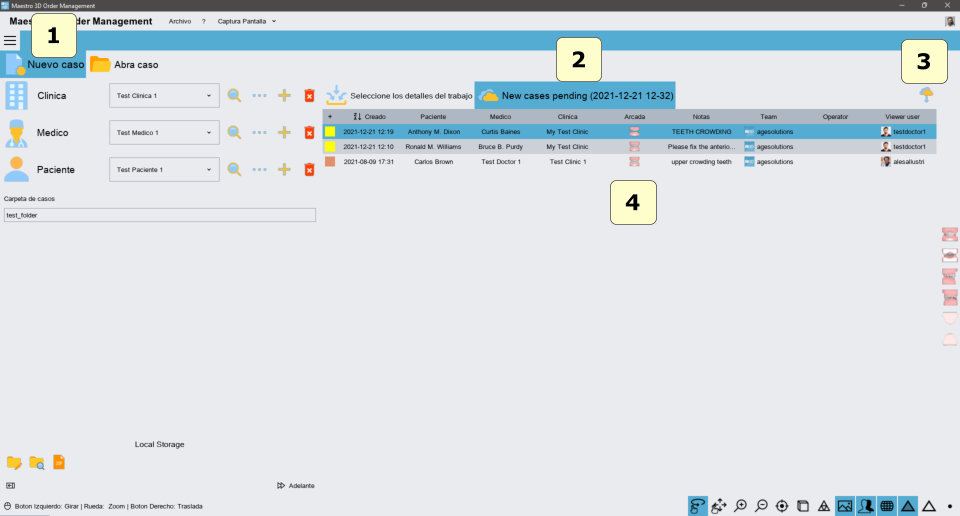Open Paciente more options (three dots)
Image resolution: width=960 pixels, height=516 pixels.
(259, 170)
